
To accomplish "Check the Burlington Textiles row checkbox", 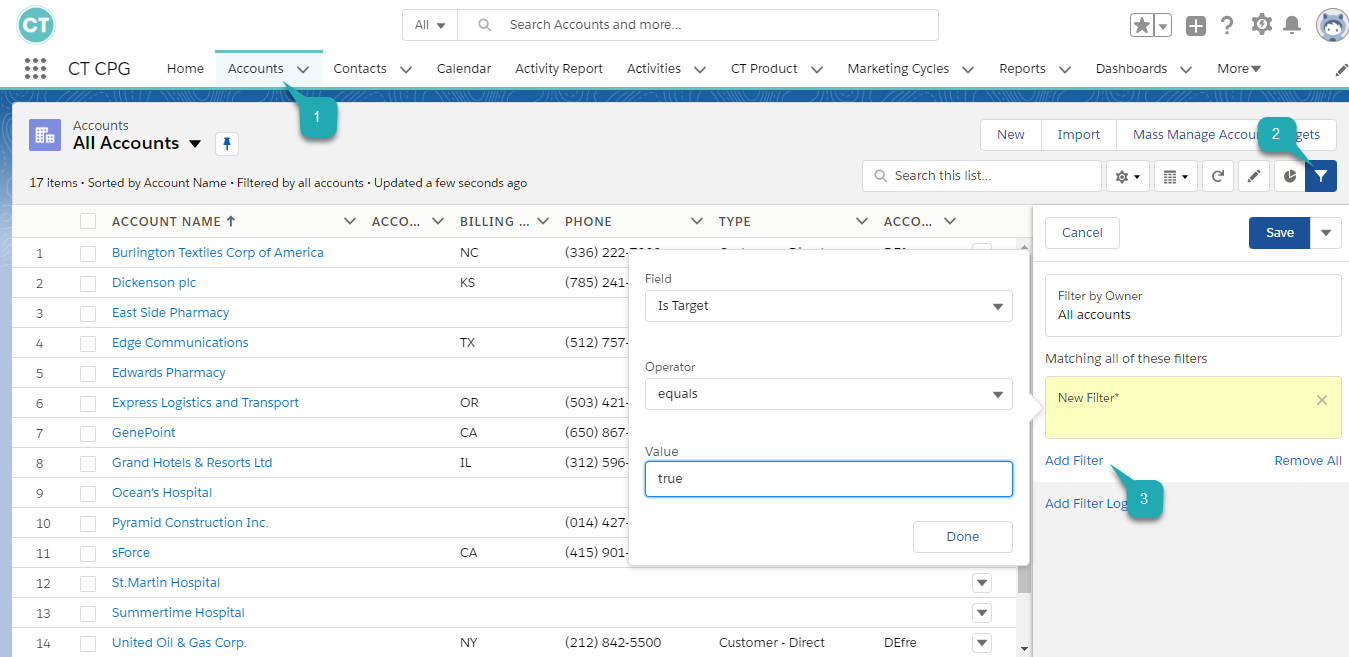I will (88, 253).
